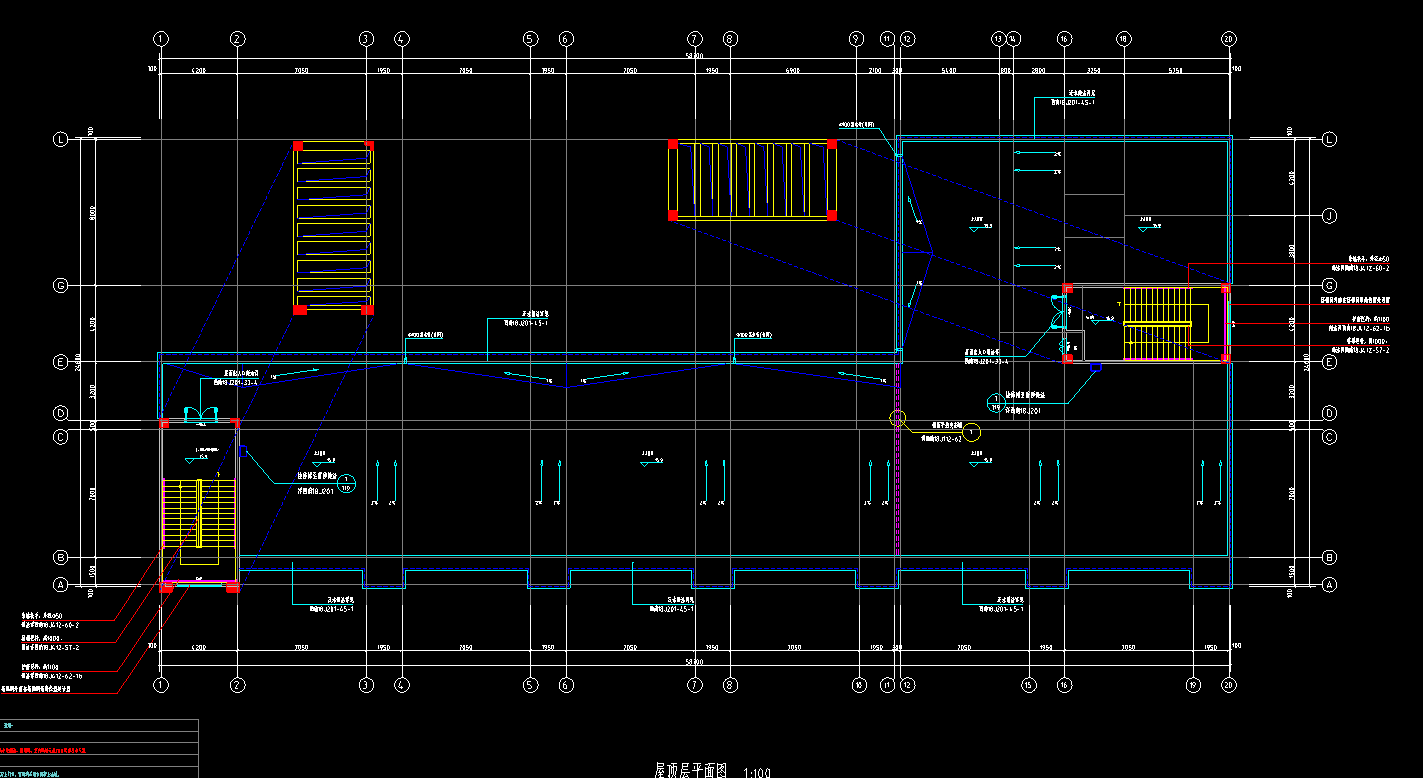Select the yellow staircase in the left stairwell
This screenshot has width=1423, height=778.
200,513
